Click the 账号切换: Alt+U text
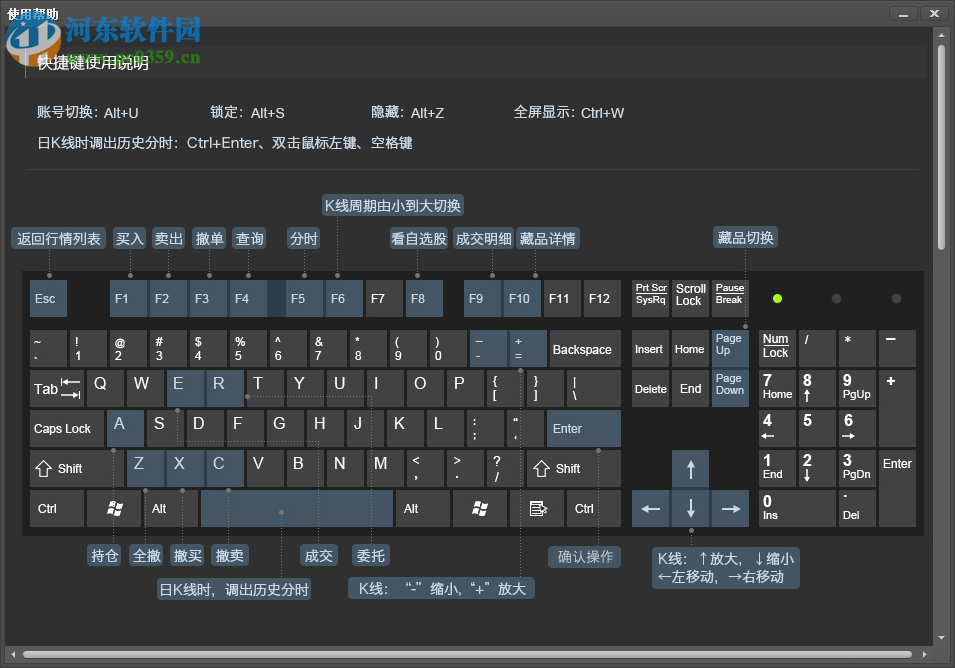This screenshot has width=955, height=668. pyautogui.click(x=88, y=113)
